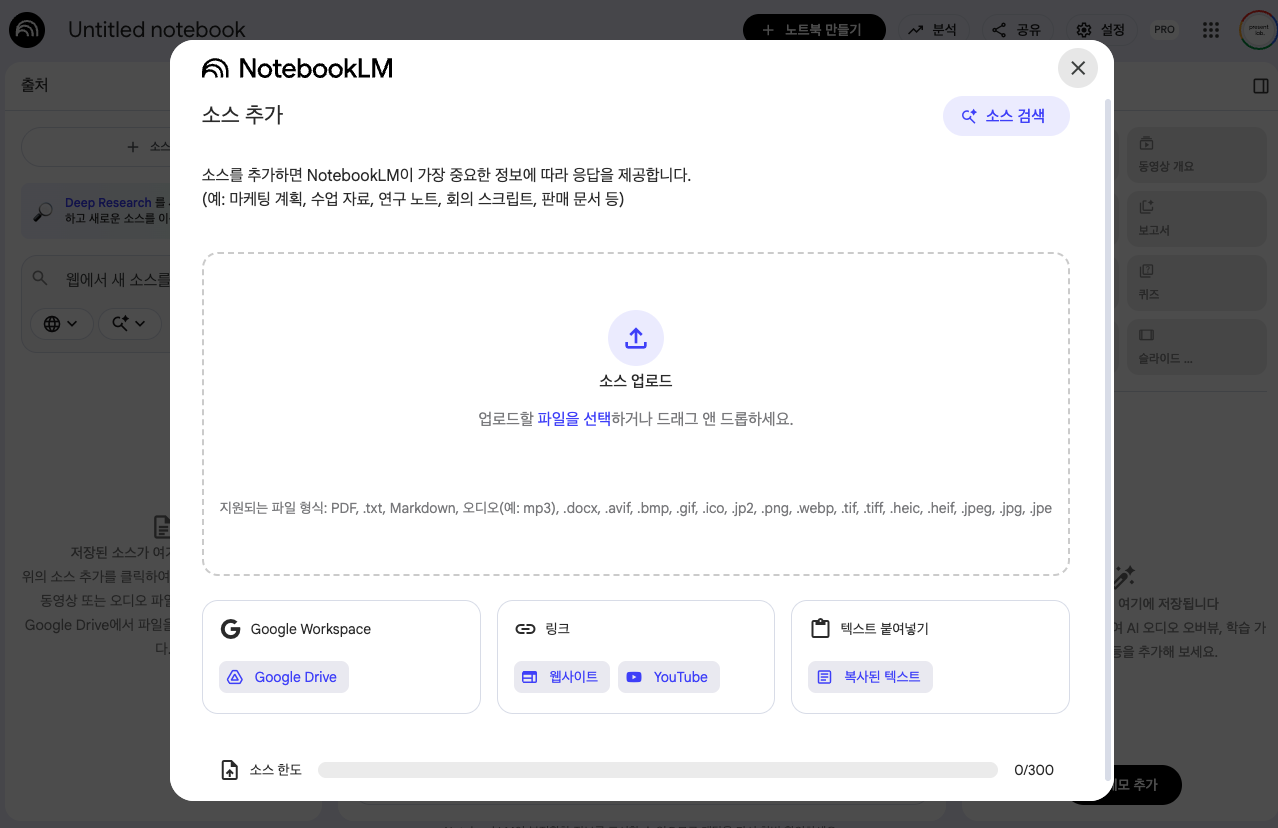Viewport: 1278px width, 828px height.
Task: Open the Google apps grid icon
Action: tap(1211, 30)
